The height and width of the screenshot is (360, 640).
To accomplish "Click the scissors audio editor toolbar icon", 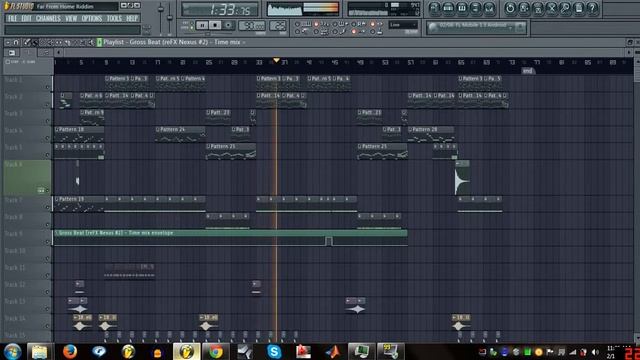I will (x=551, y=8).
